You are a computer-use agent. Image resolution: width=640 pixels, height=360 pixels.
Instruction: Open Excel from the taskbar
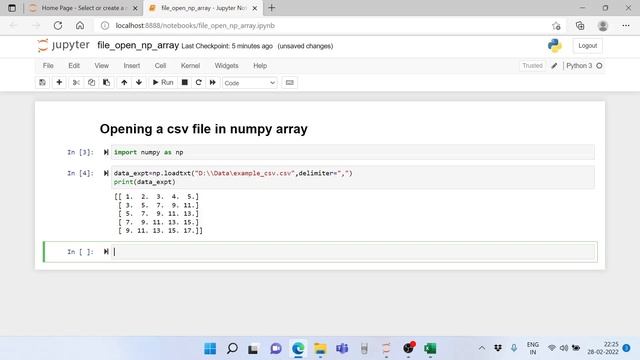click(x=430, y=349)
